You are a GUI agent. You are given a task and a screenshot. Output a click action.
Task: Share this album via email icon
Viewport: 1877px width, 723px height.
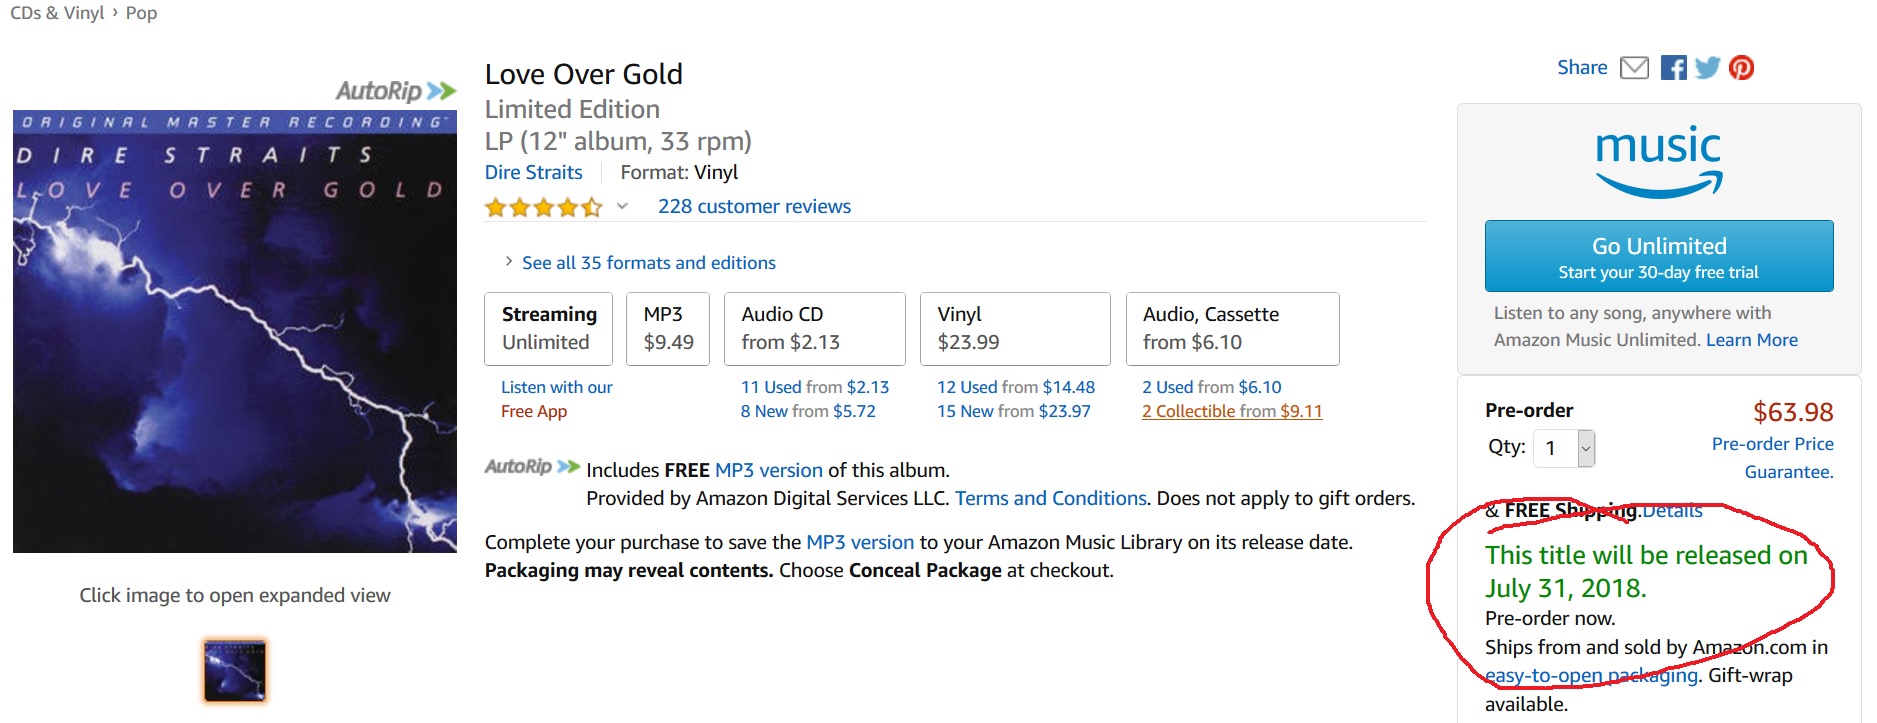(1634, 68)
